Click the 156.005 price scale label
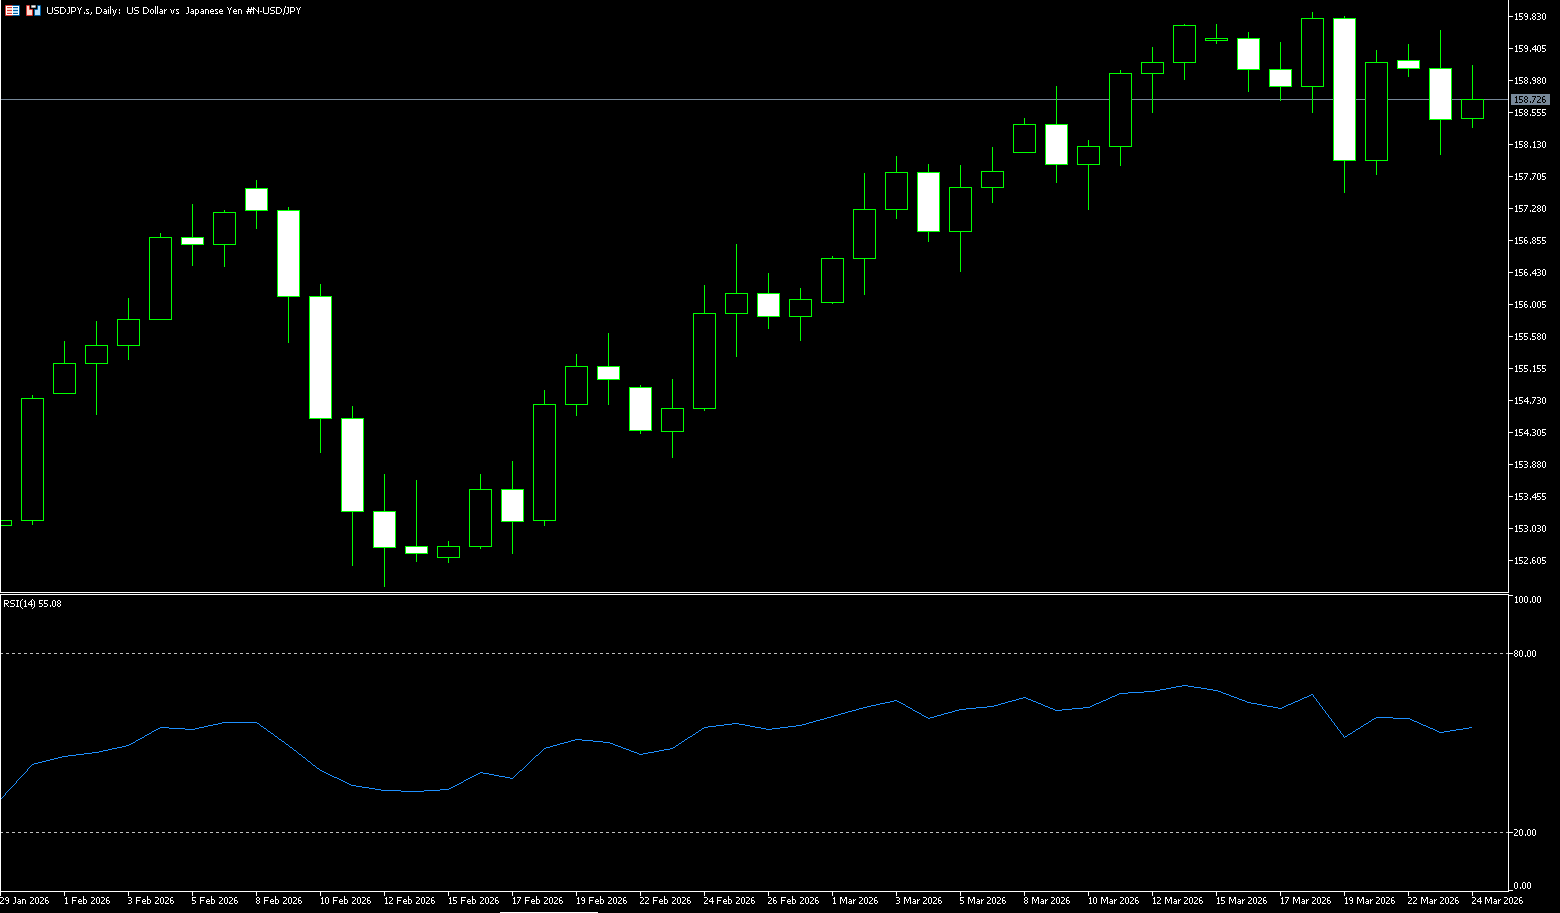Viewport: 1560px width, 913px height. pos(1530,305)
